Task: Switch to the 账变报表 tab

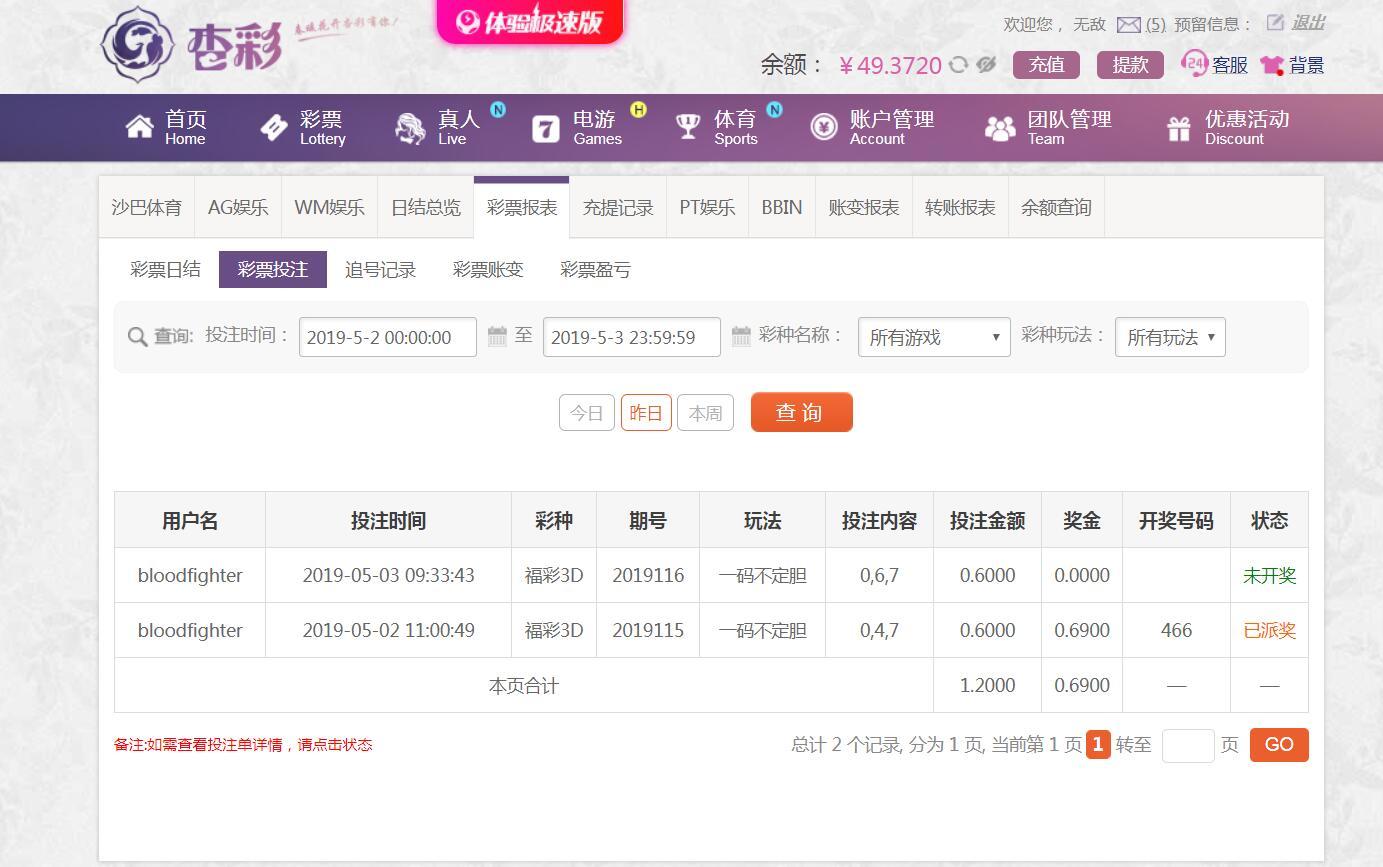Action: (x=864, y=208)
